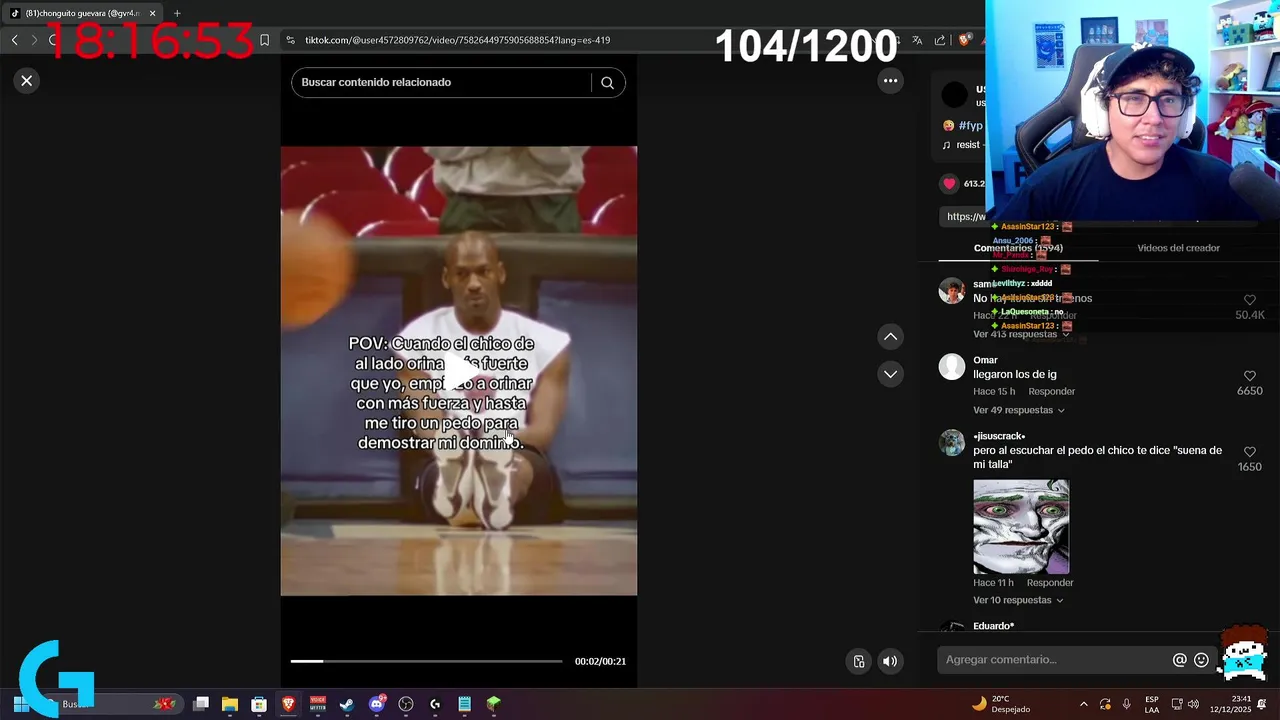The height and width of the screenshot is (720, 1280).
Task: Click jisuscrack's profile avatar
Action: tap(952, 443)
